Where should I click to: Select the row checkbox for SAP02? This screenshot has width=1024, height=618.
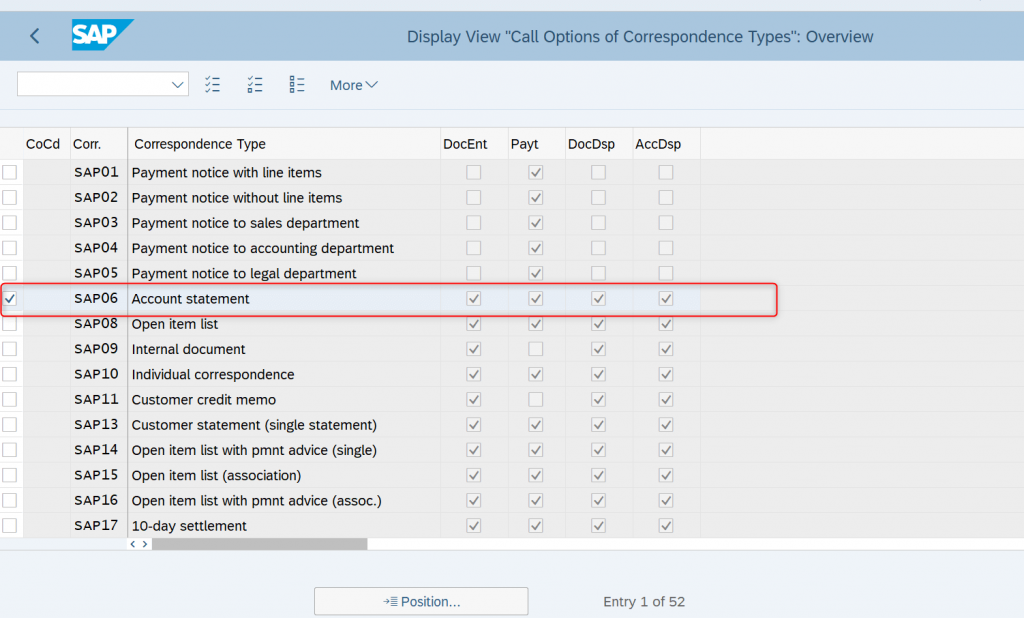click(10, 197)
